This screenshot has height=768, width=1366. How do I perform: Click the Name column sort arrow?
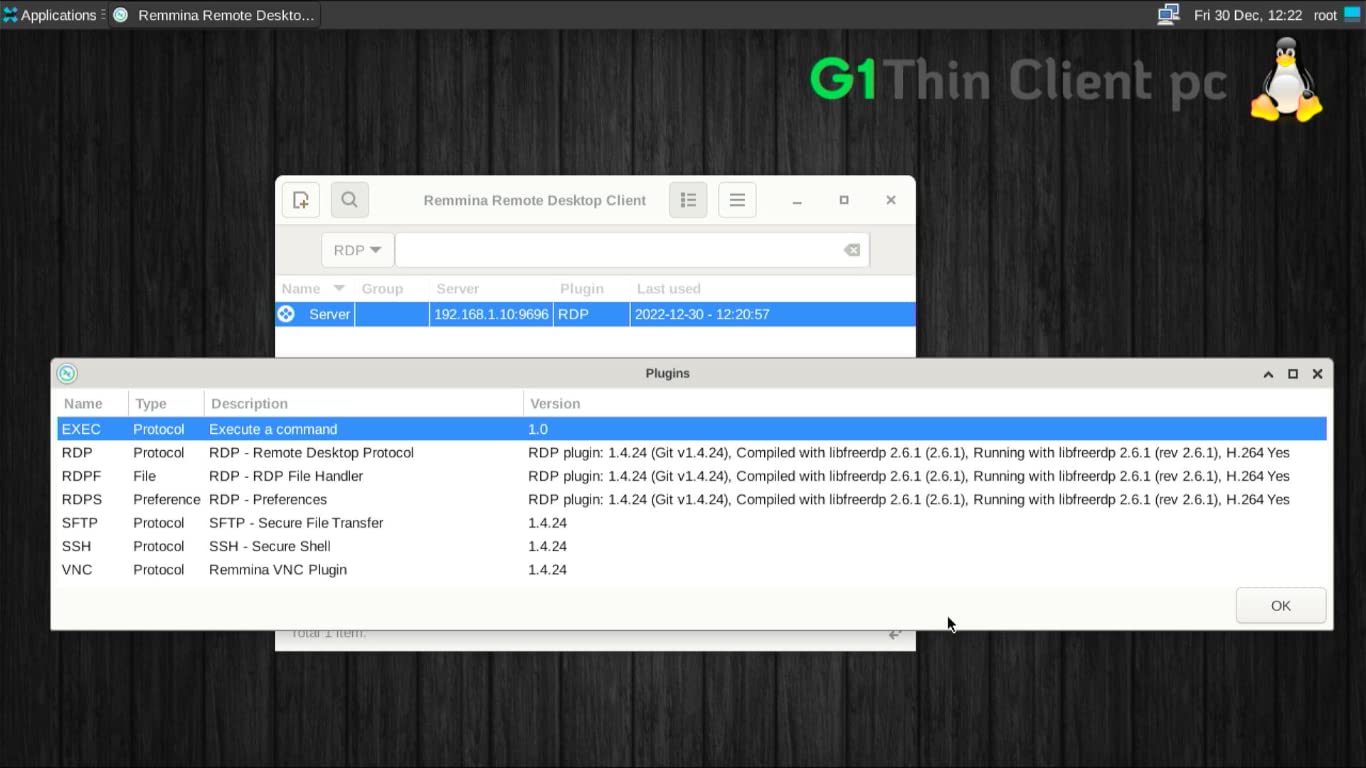coord(337,288)
